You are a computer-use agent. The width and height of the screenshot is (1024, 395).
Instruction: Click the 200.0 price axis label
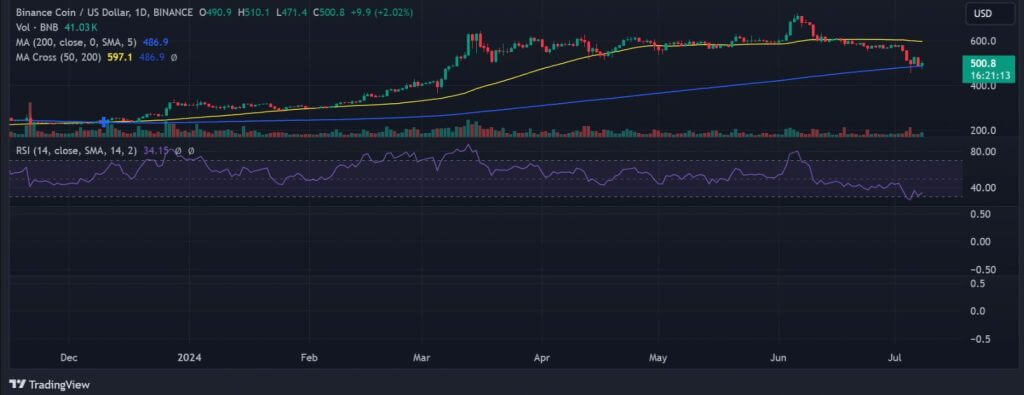(x=983, y=130)
